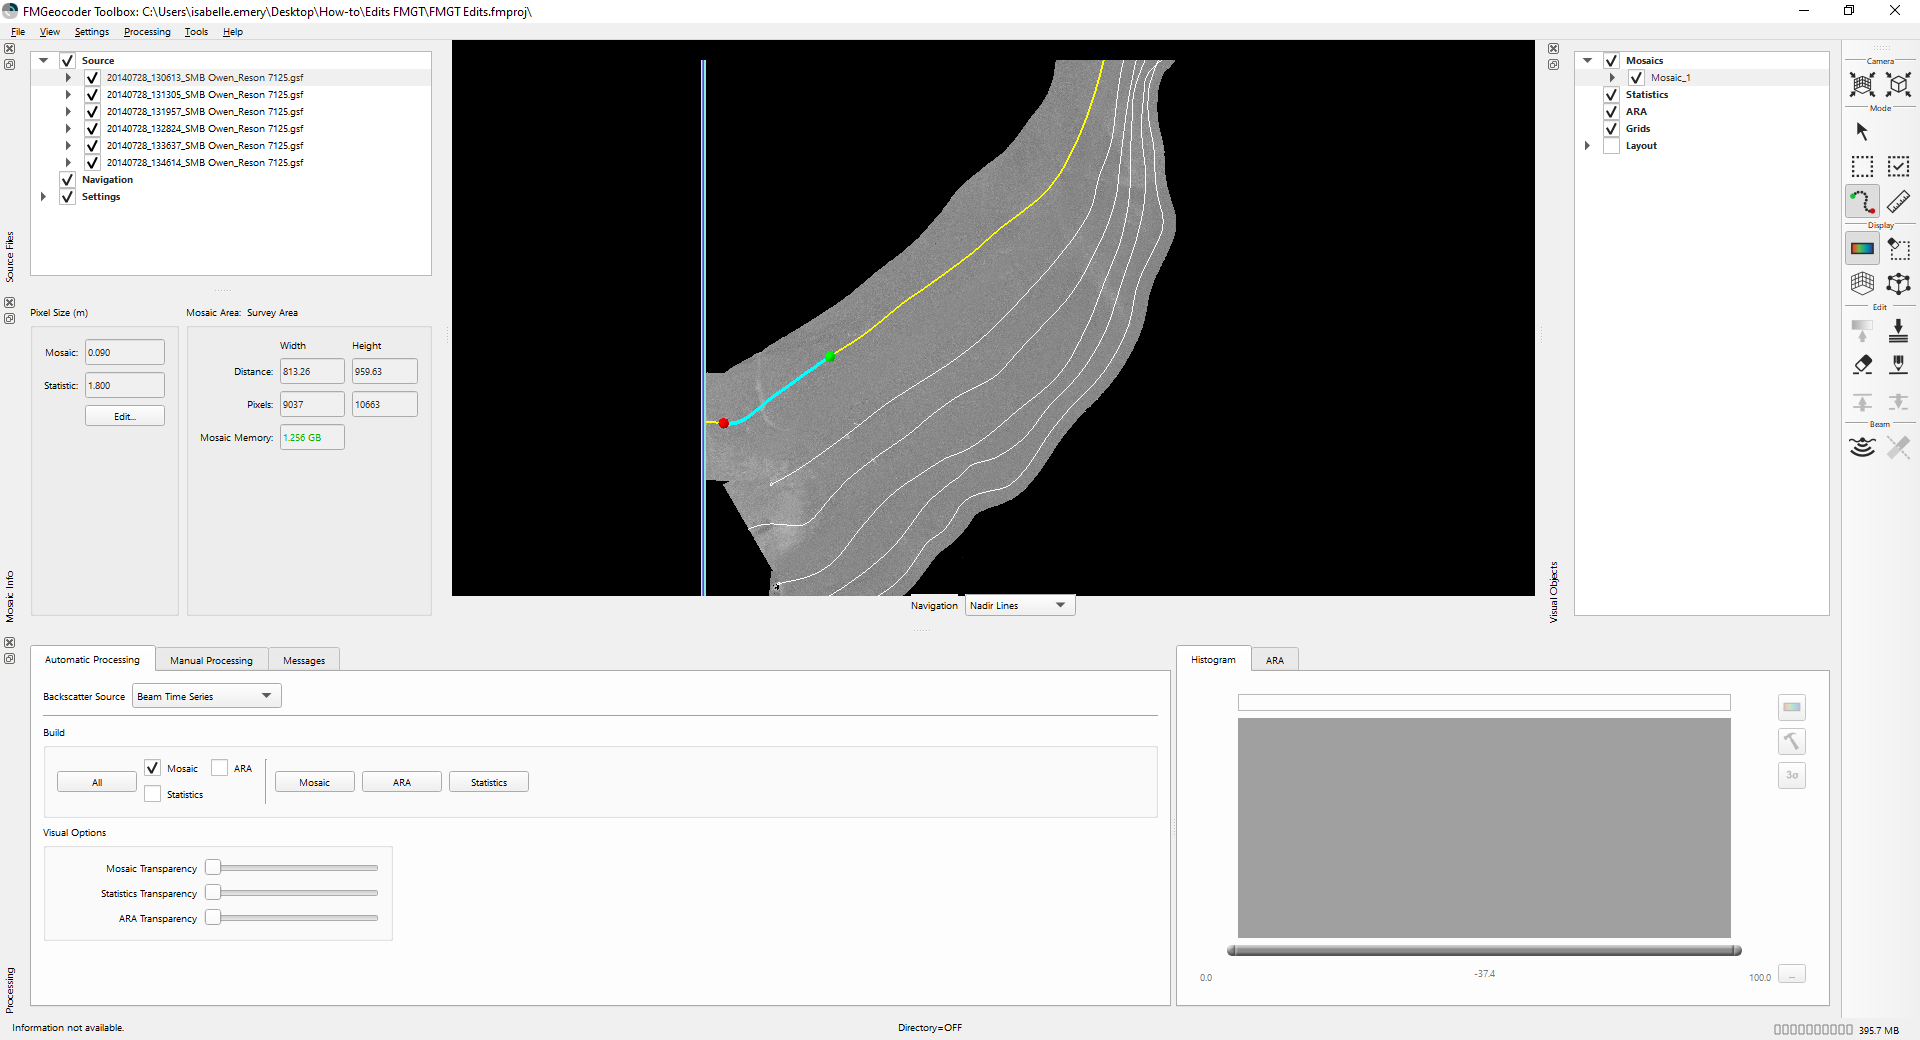Image resolution: width=1920 pixels, height=1040 pixels.
Task: Open the Backscatter Source dropdown
Action: pyautogui.click(x=207, y=696)
